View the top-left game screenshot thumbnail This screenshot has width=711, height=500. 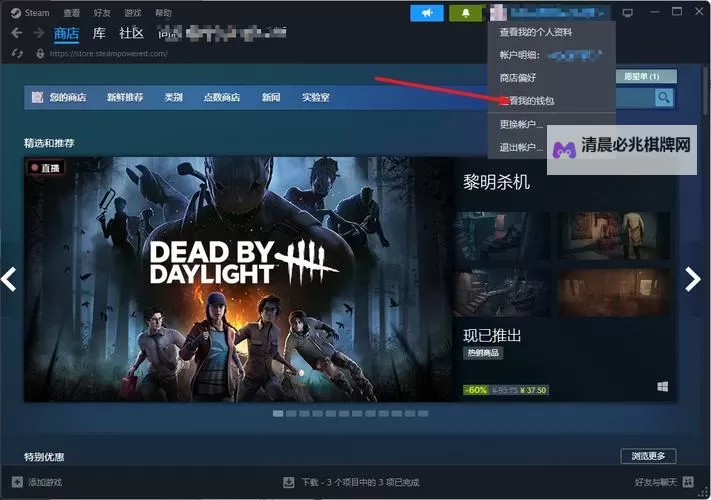502,236
